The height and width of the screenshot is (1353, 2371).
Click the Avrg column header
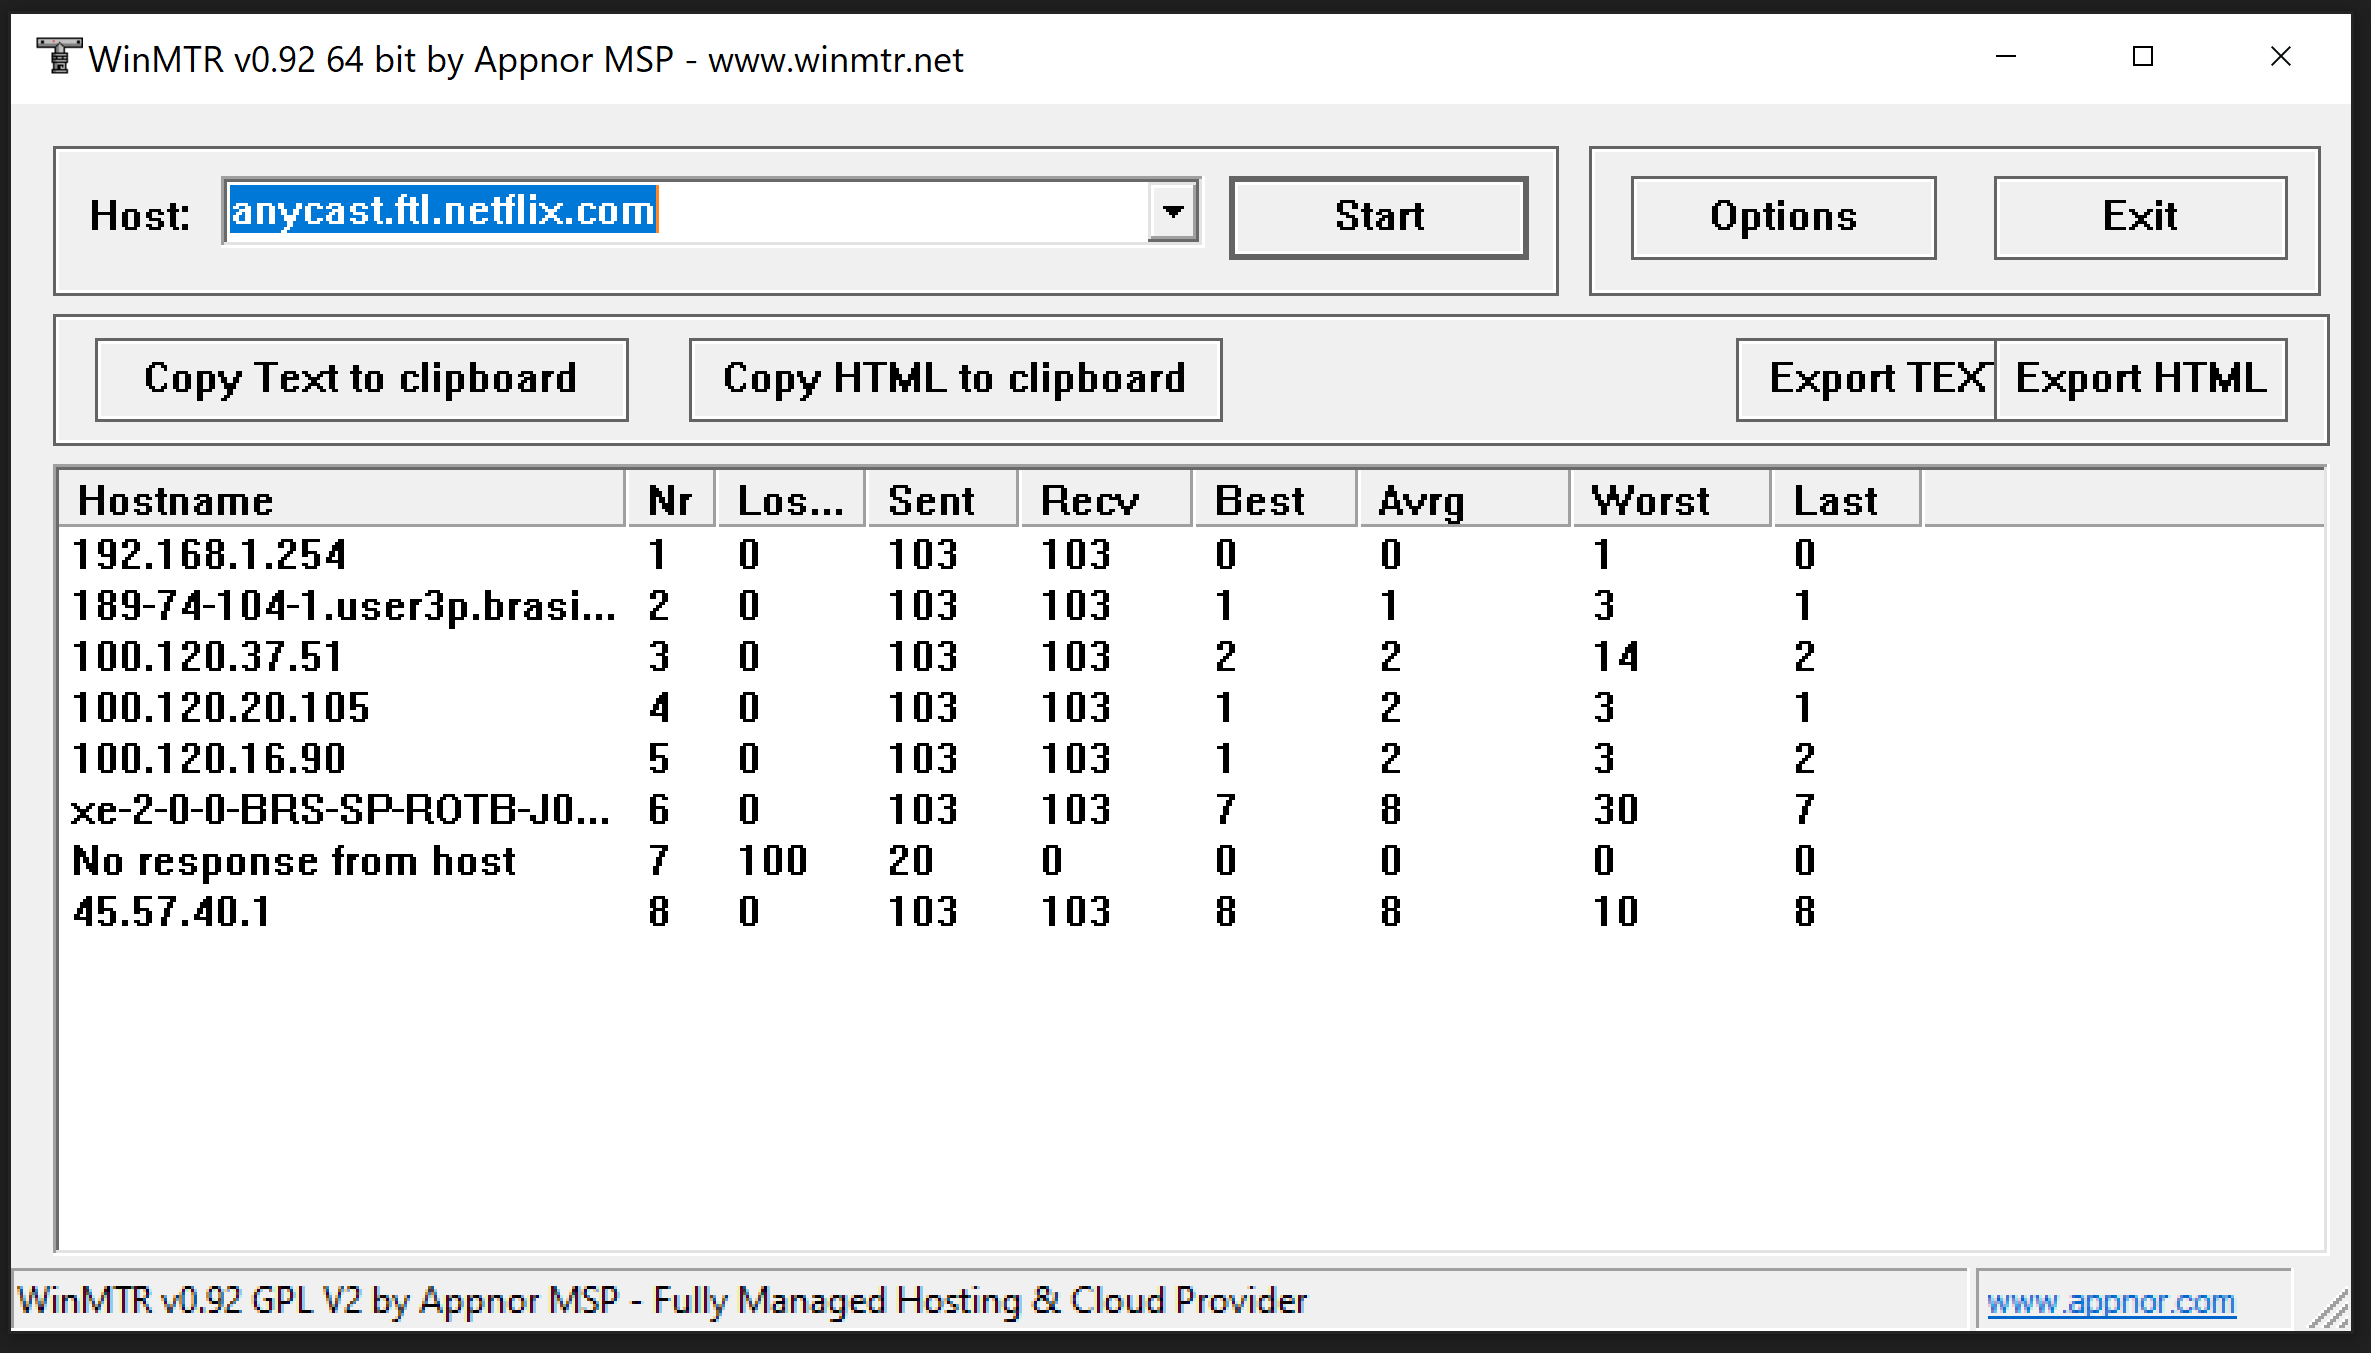[x=1463, y=499]
